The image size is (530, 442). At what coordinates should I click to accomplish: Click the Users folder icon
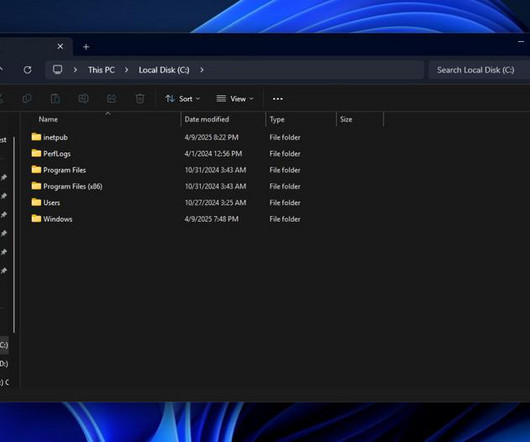click(x=36, y=202)
